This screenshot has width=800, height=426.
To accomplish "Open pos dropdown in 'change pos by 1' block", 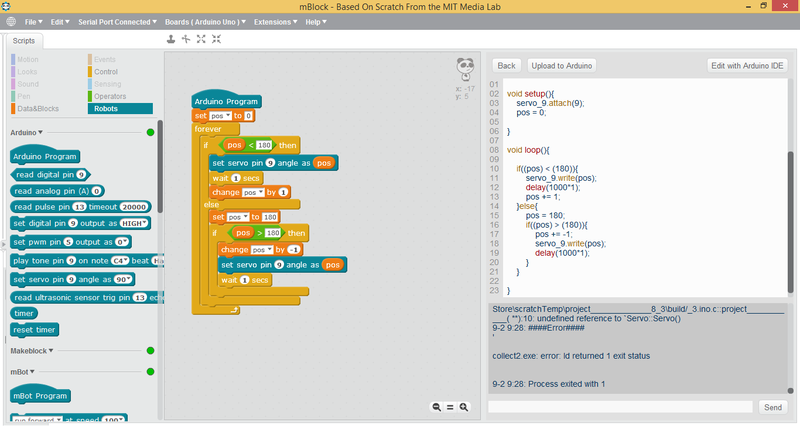I will 253,192.
